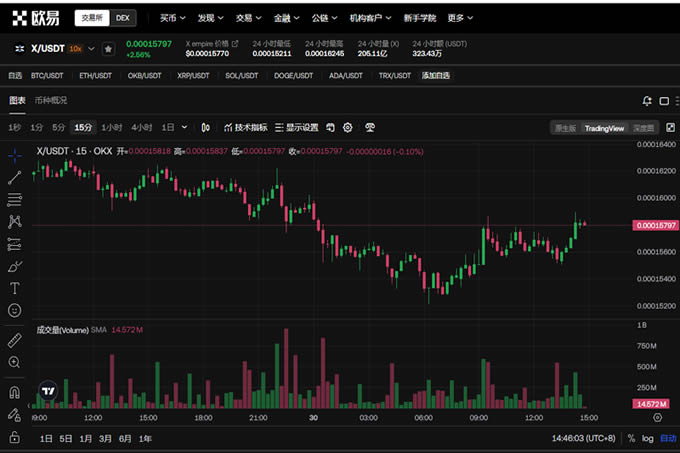Toggle log scale on price axis
Image resolution: width=680 pixels, height=453 pixels.
click(648, 438)
